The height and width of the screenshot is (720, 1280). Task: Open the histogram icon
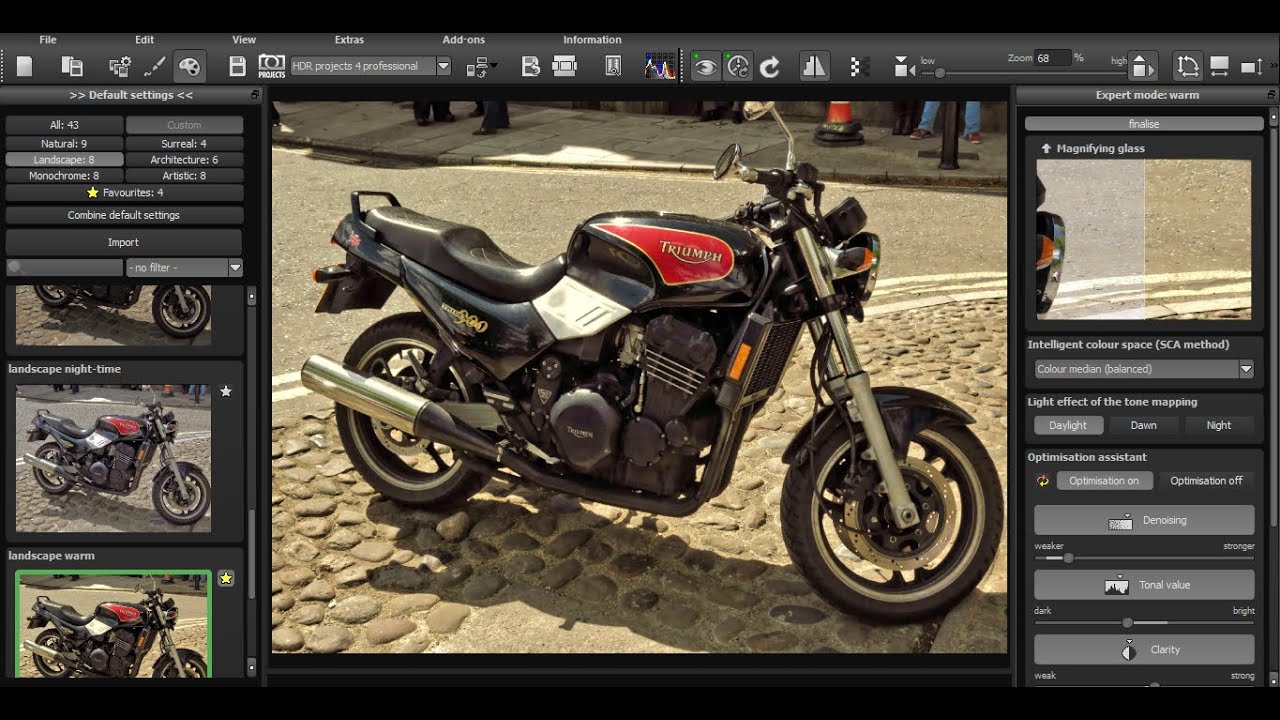tap(660, 67)
